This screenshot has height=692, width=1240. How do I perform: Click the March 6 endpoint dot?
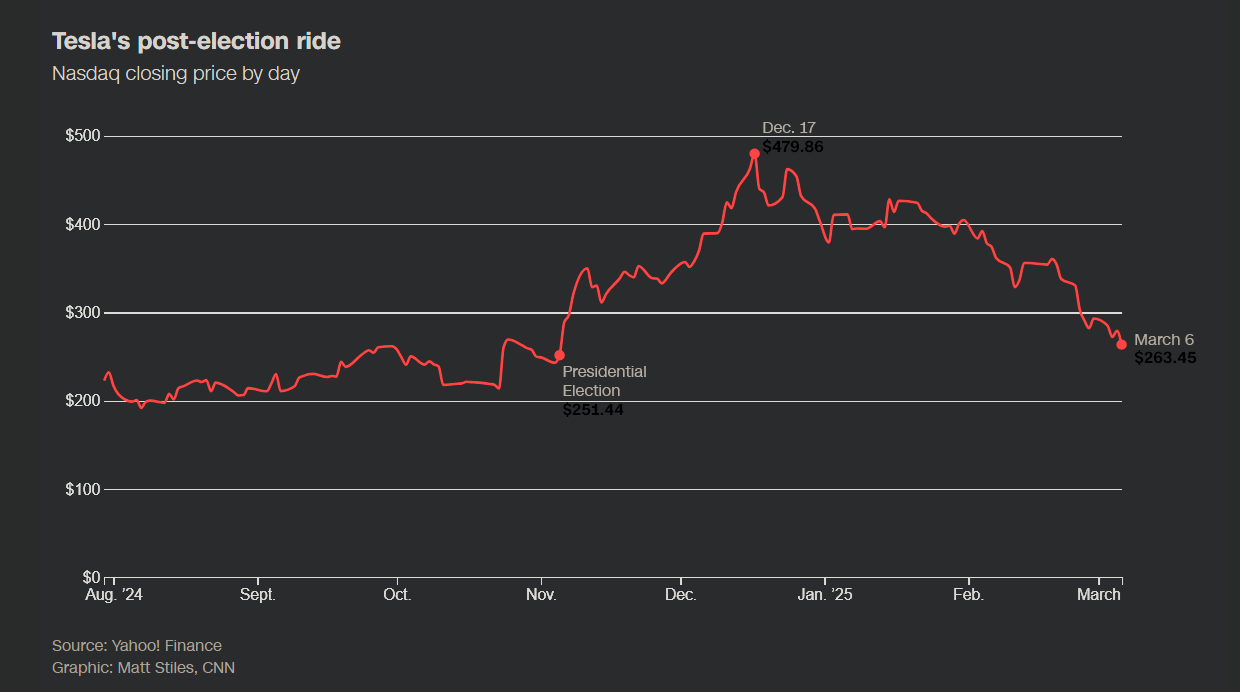(1121, 344)
